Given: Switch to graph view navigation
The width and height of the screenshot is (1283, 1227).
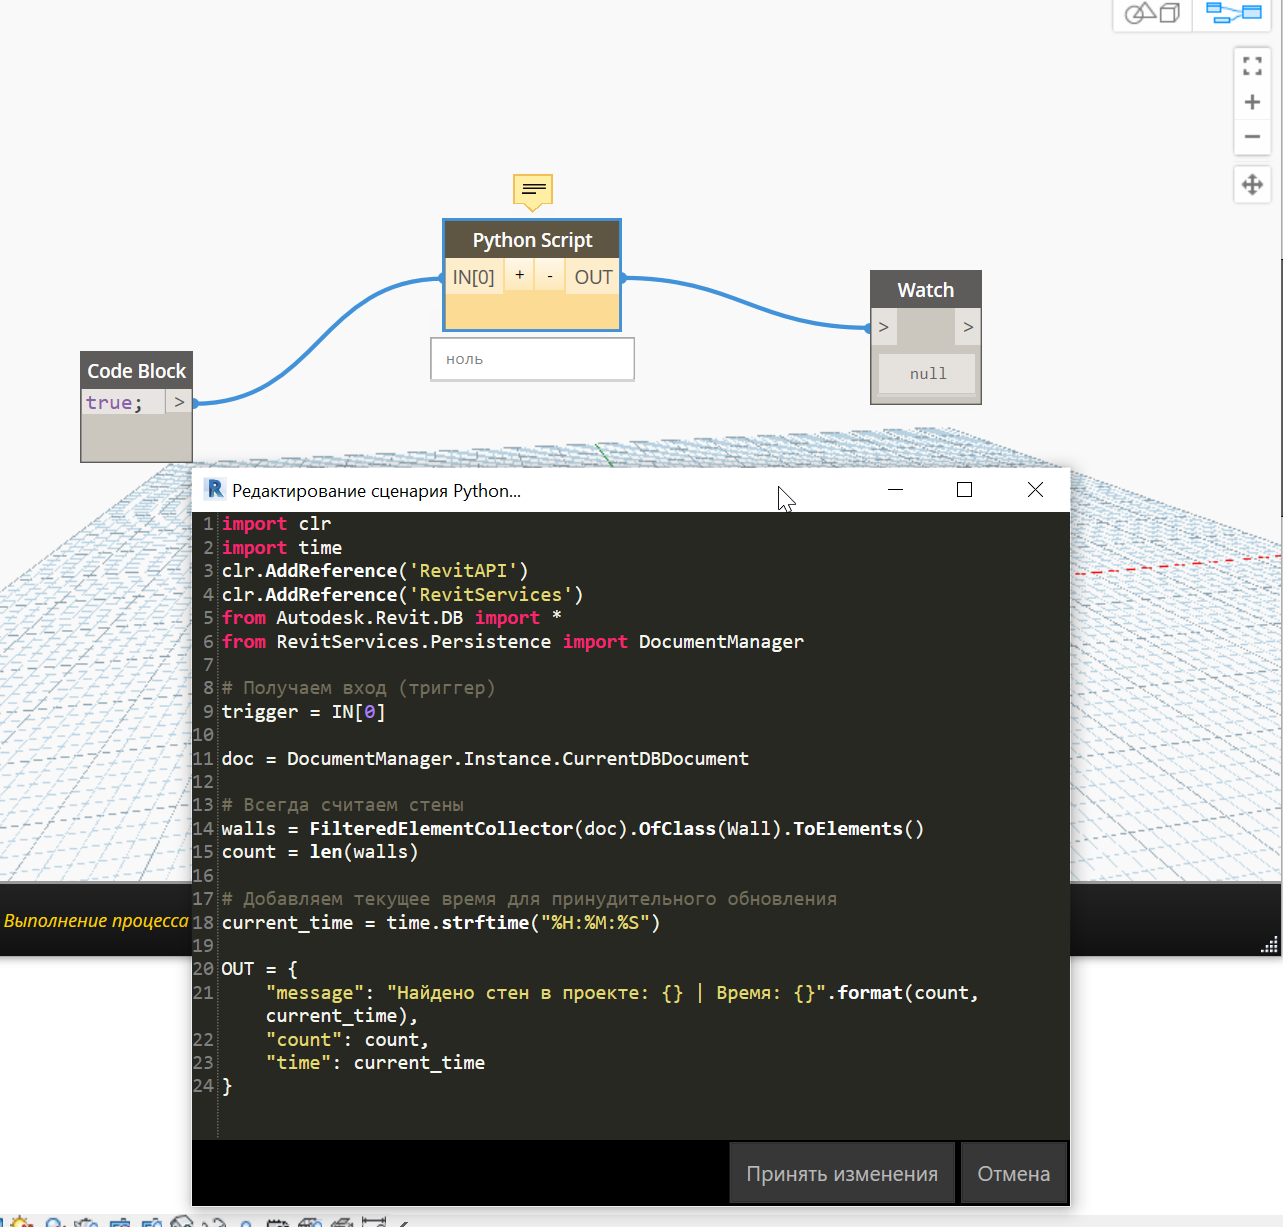Looking at the screenshot, I should point(1233,14).
